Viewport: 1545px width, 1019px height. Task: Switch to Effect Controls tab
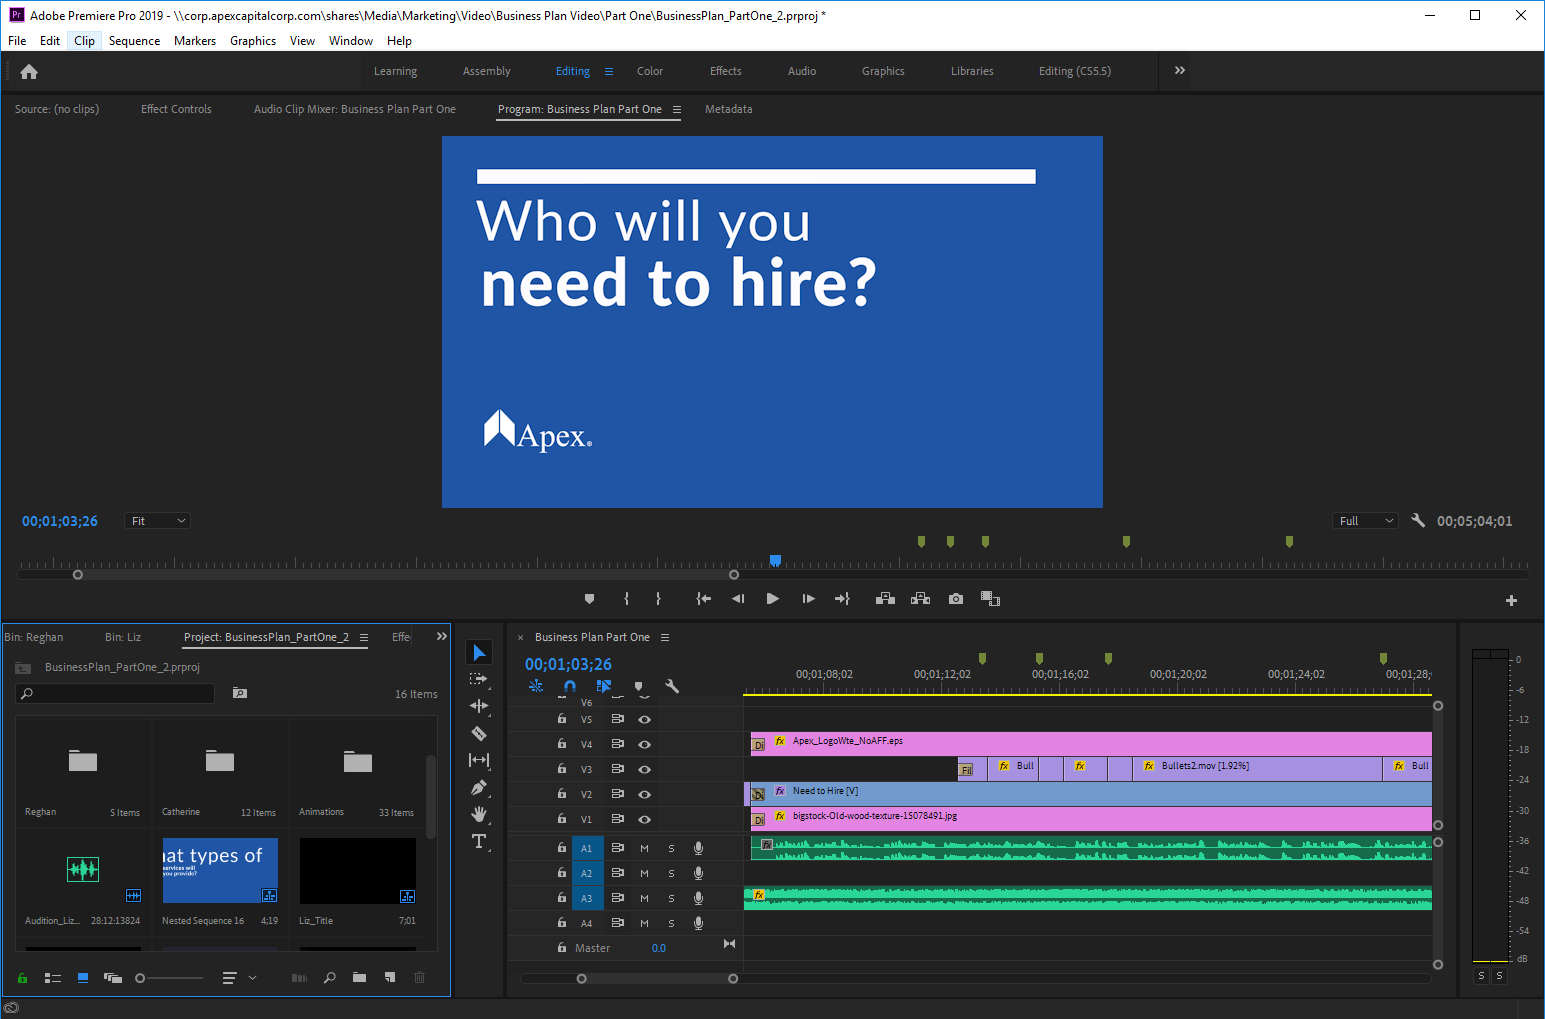click(x=176, y=109)
